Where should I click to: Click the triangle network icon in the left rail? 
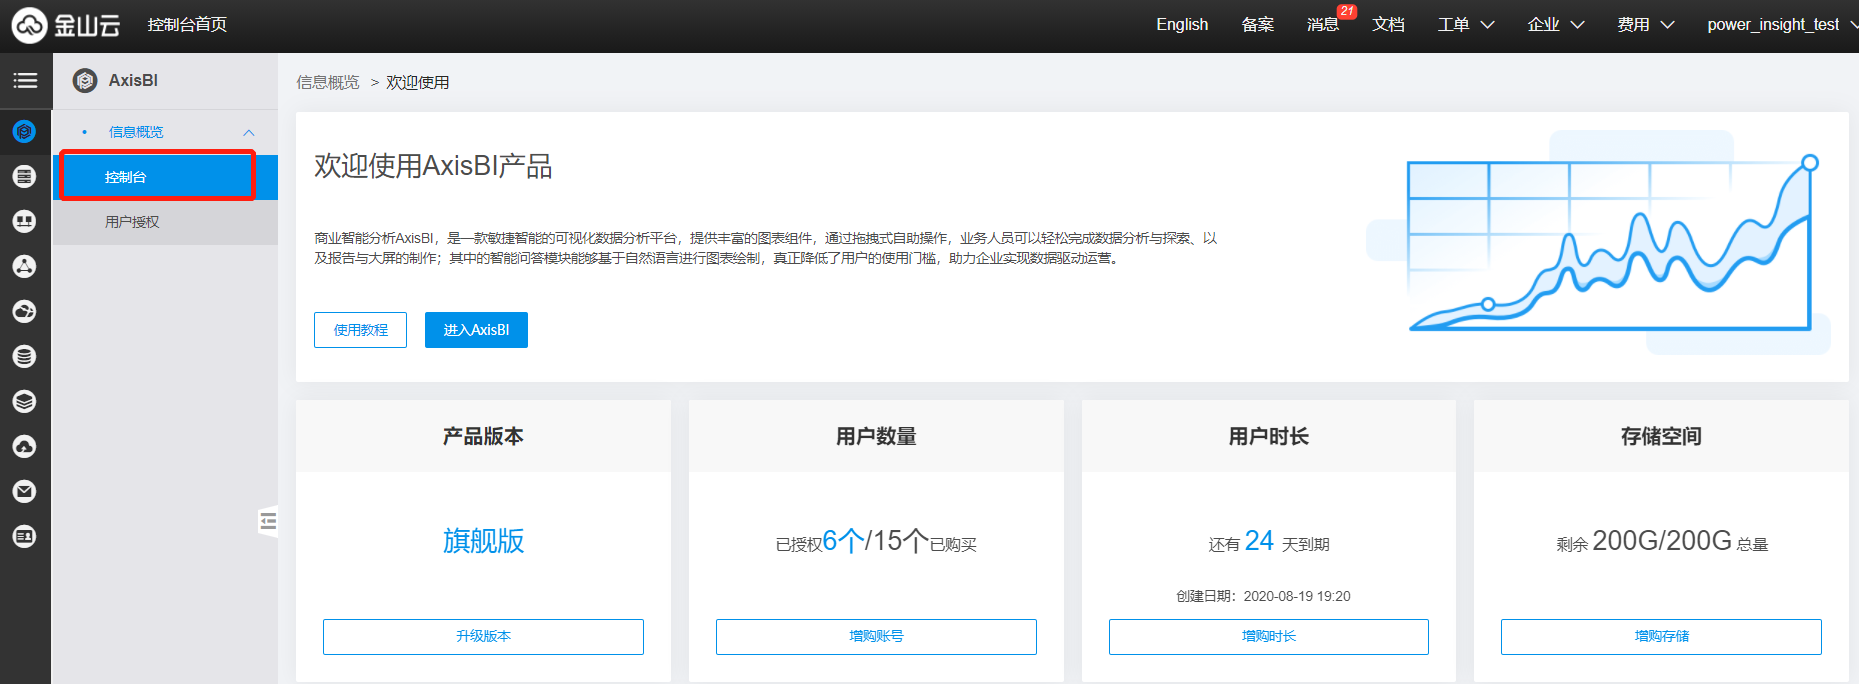point(24,266)
